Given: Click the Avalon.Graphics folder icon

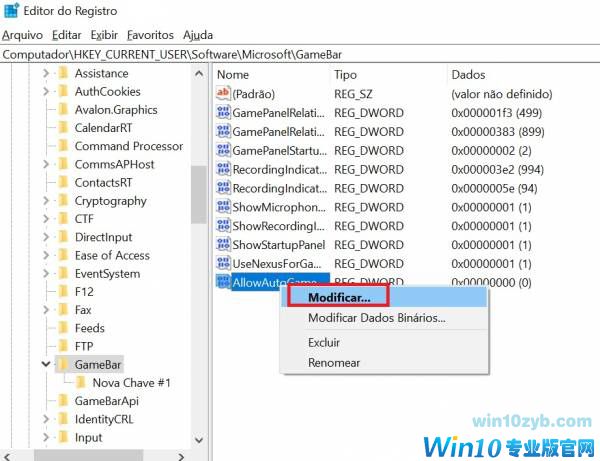Looking at the screenshot, I should point(64,109).
